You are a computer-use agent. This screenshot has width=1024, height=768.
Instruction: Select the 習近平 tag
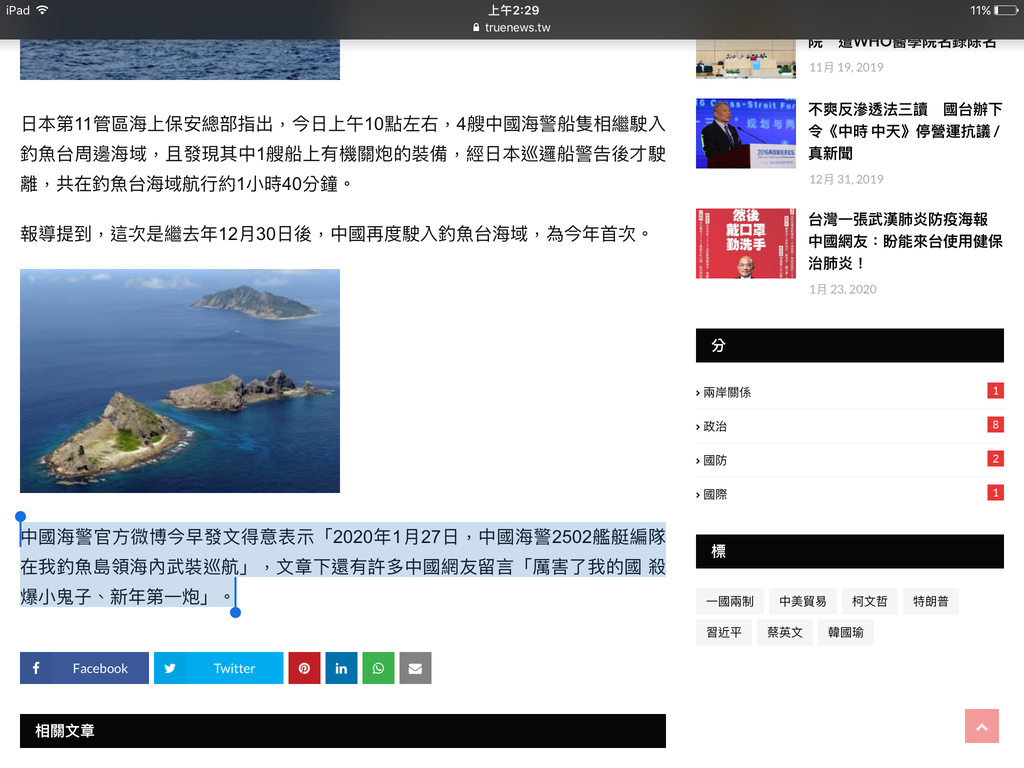point(724,632)
